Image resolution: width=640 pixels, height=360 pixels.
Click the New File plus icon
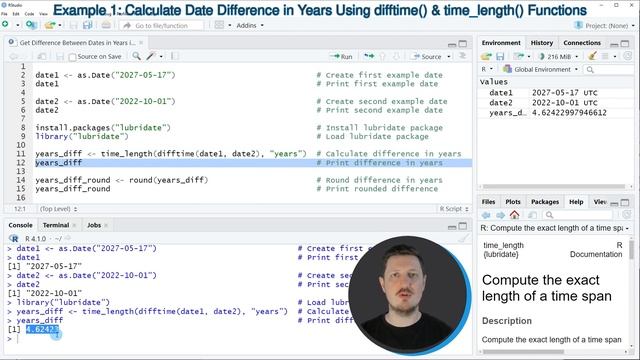(x=5, y=25)
